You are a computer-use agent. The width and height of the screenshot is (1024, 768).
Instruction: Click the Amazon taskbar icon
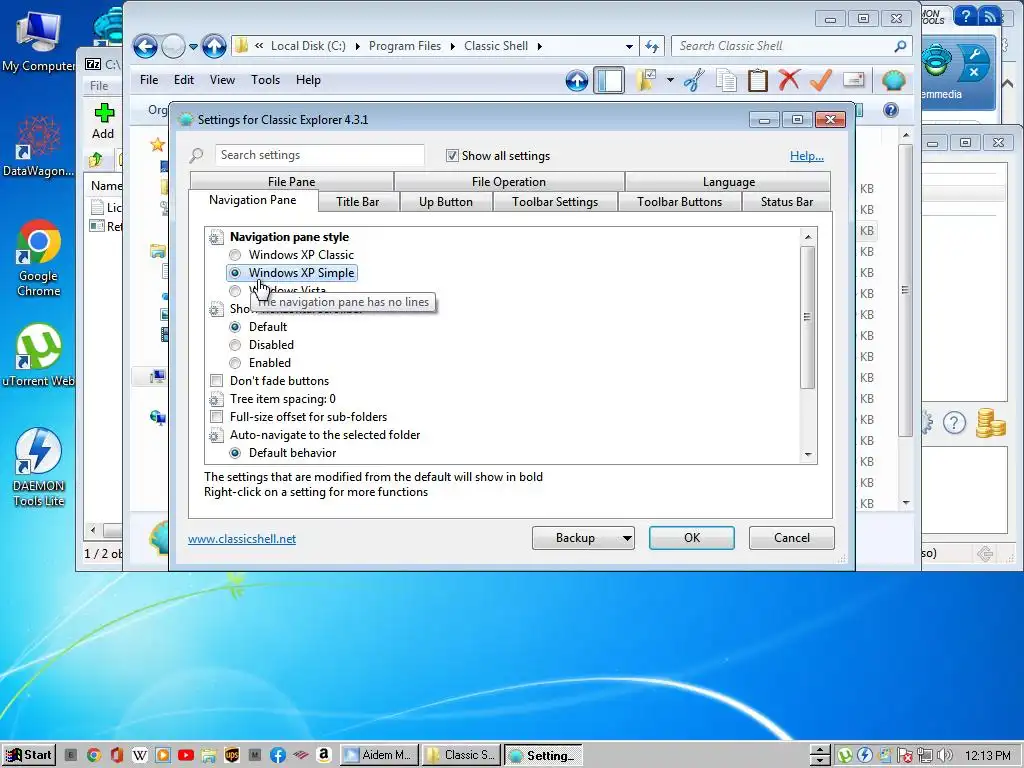pos(323,756)
